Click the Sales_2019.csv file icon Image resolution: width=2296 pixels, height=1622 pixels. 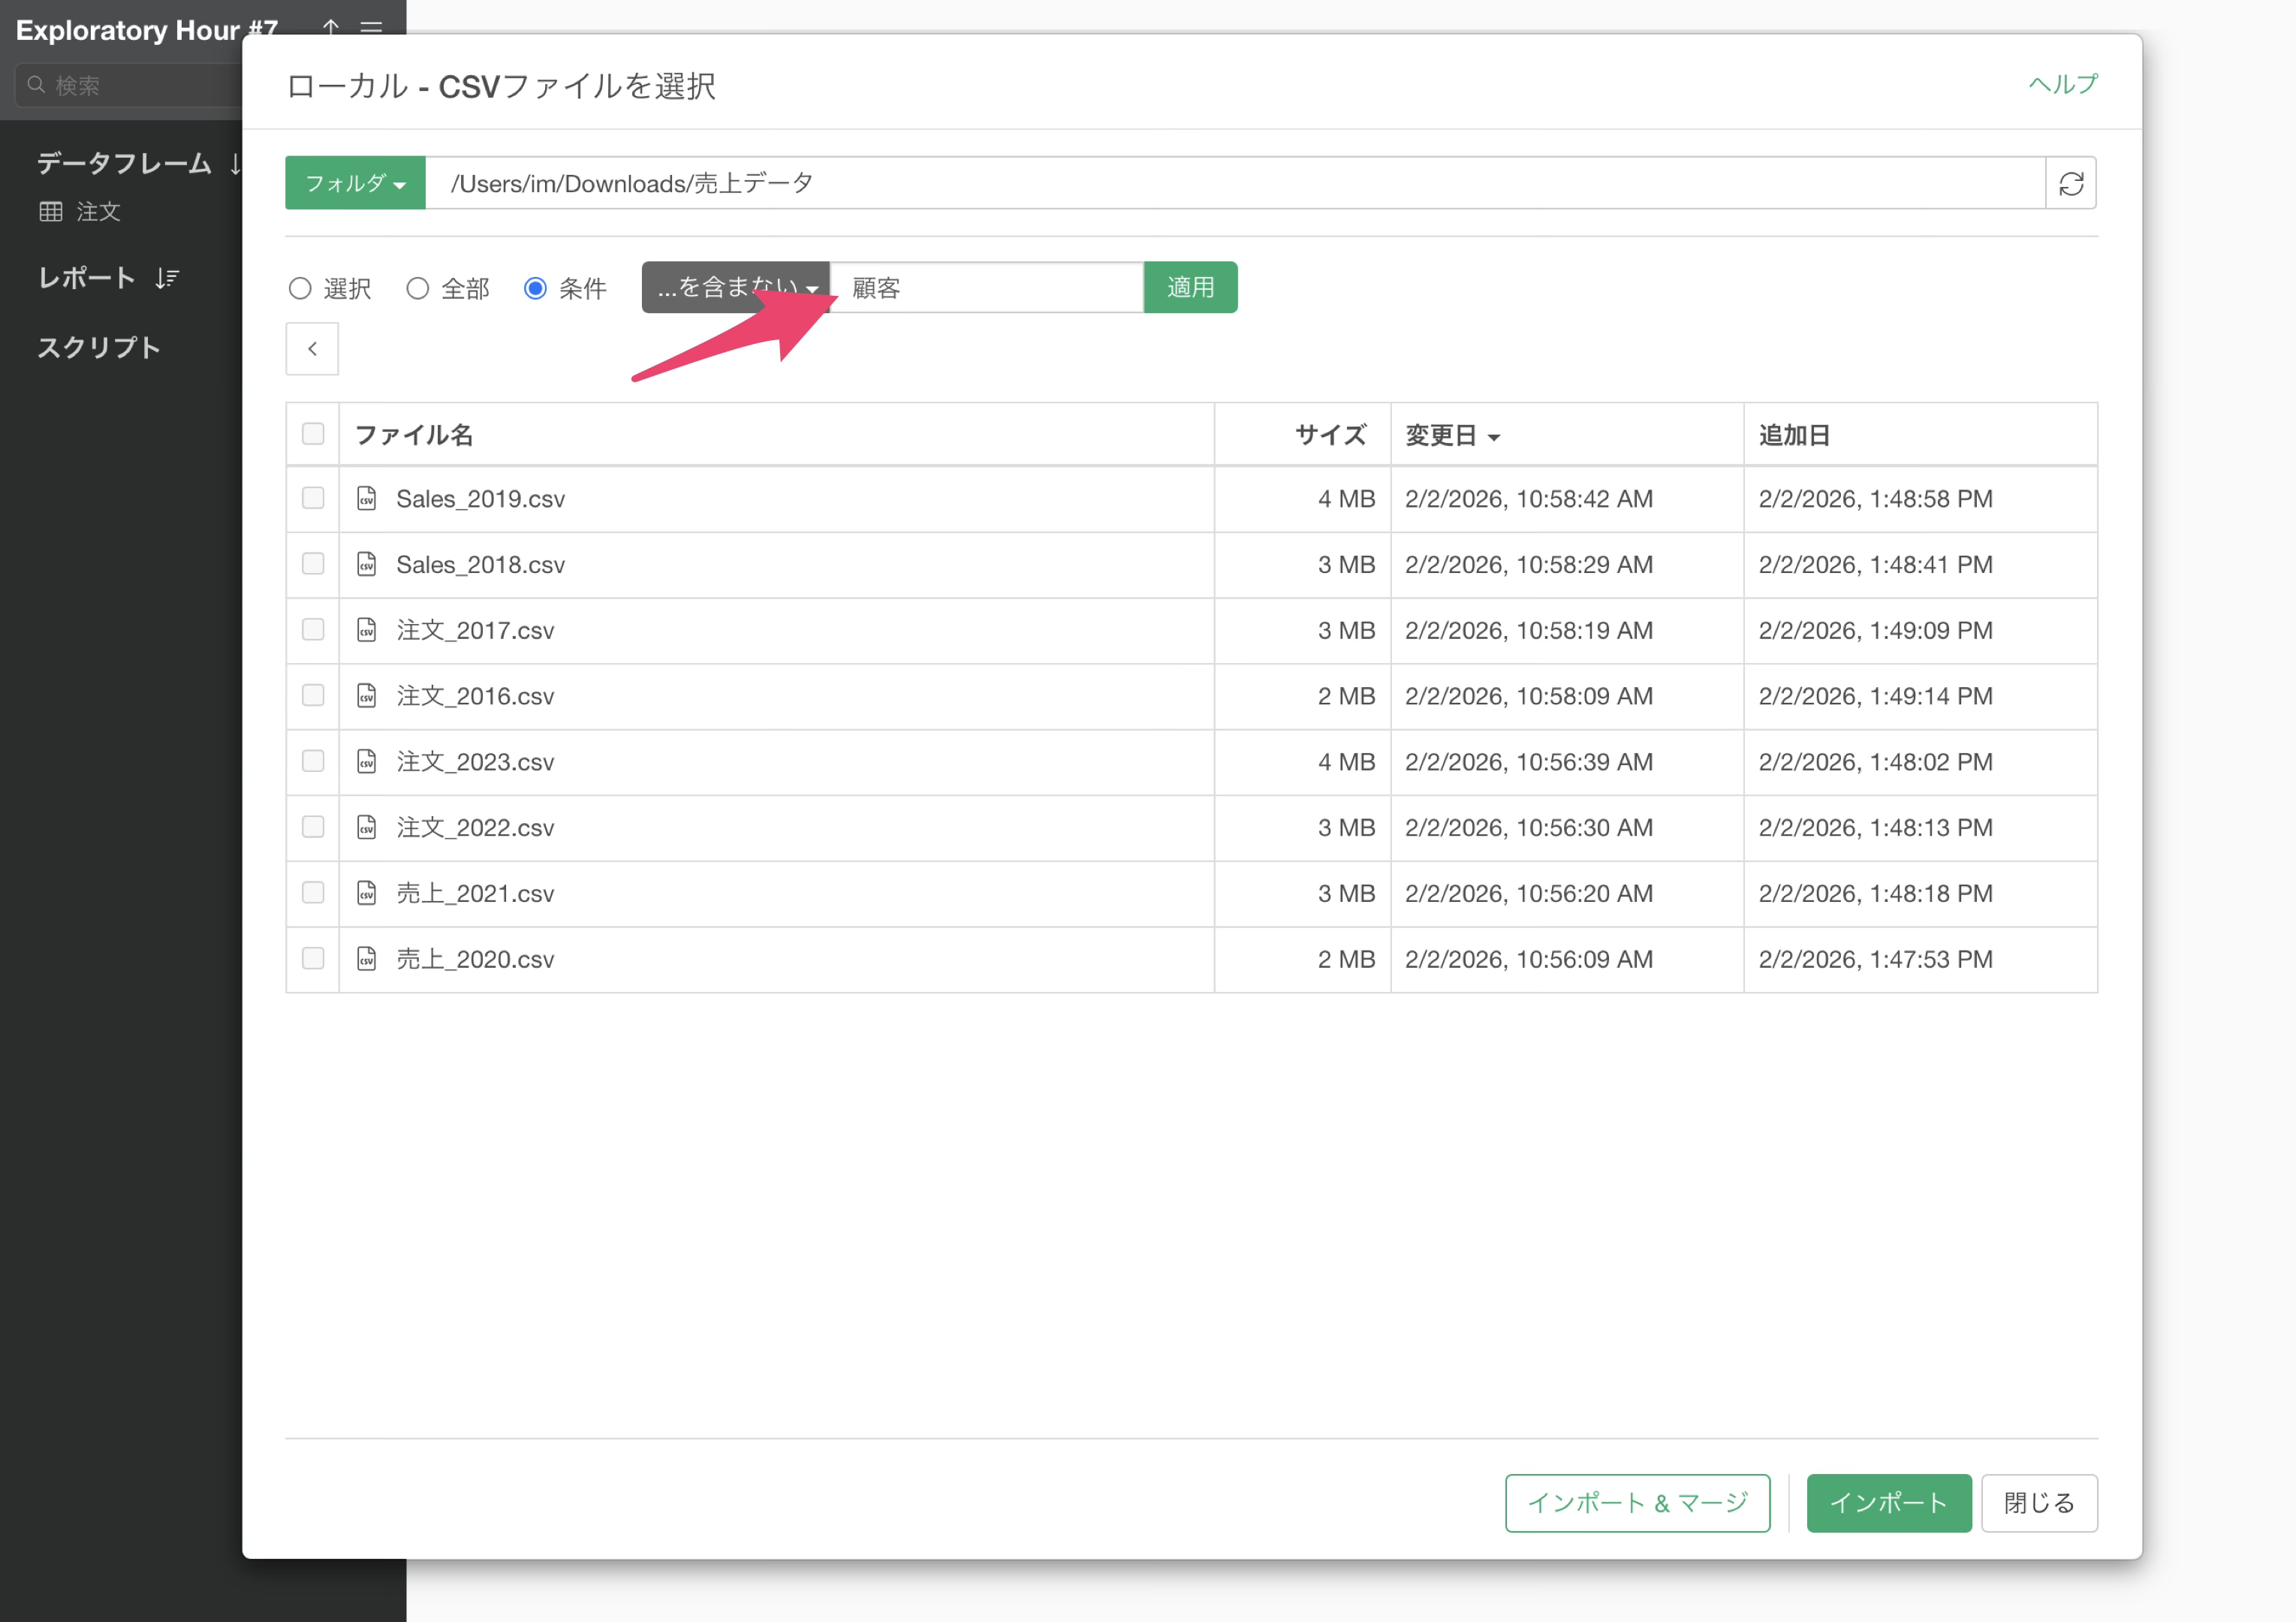(367, 498)
